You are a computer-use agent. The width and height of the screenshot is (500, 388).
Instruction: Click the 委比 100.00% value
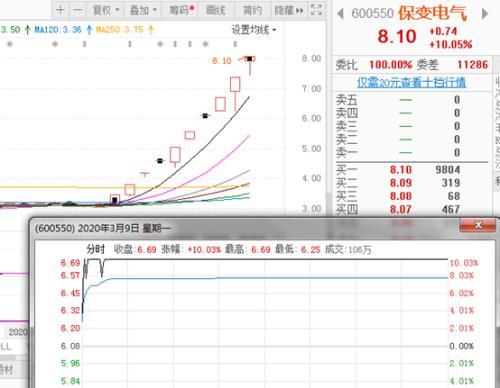[x=391, y=64]
